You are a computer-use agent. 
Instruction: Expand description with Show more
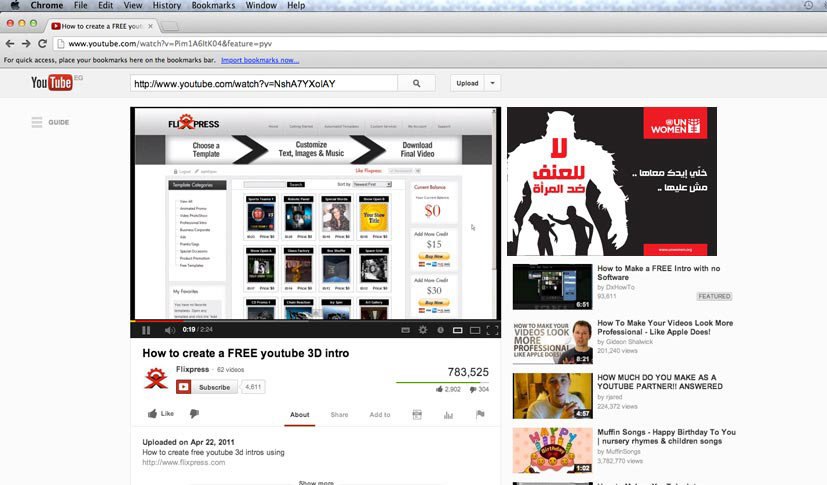tap(316, 482)
